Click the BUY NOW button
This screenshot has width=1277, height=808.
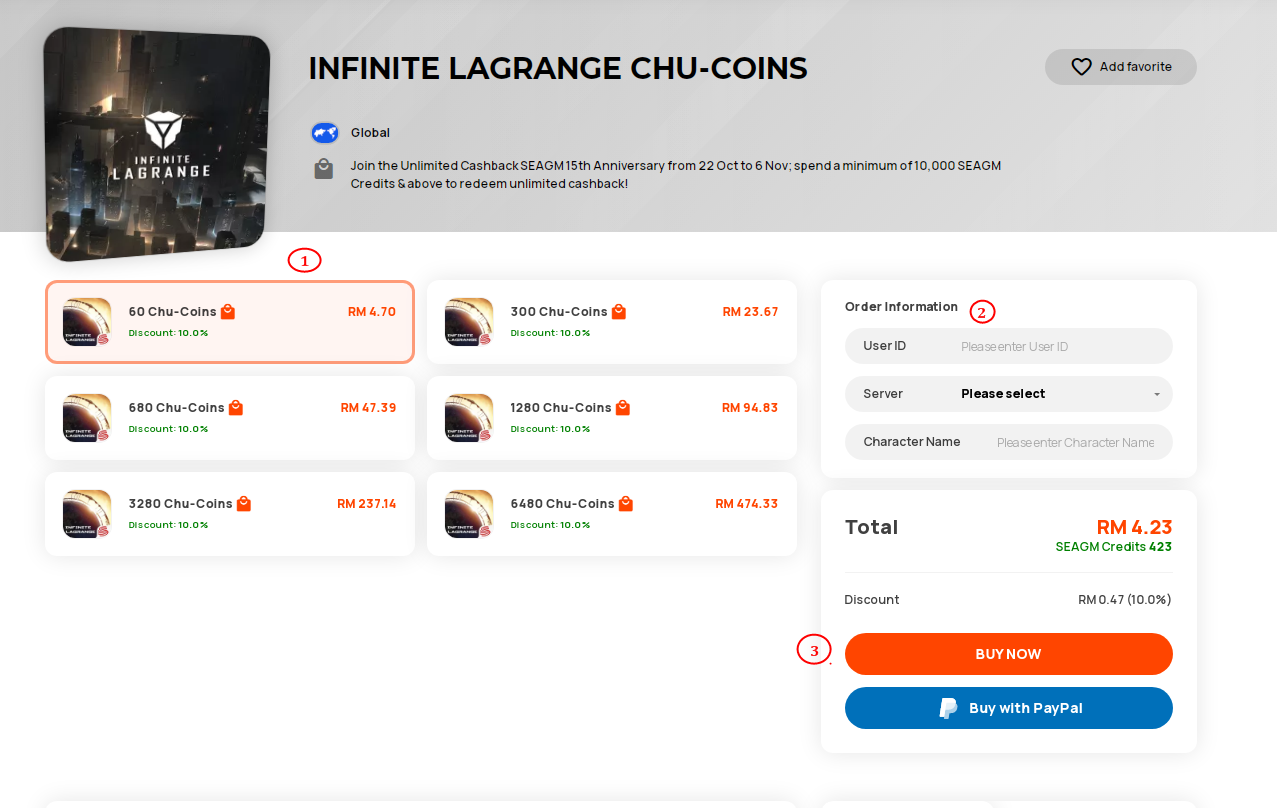click(x=1009, y=654)
